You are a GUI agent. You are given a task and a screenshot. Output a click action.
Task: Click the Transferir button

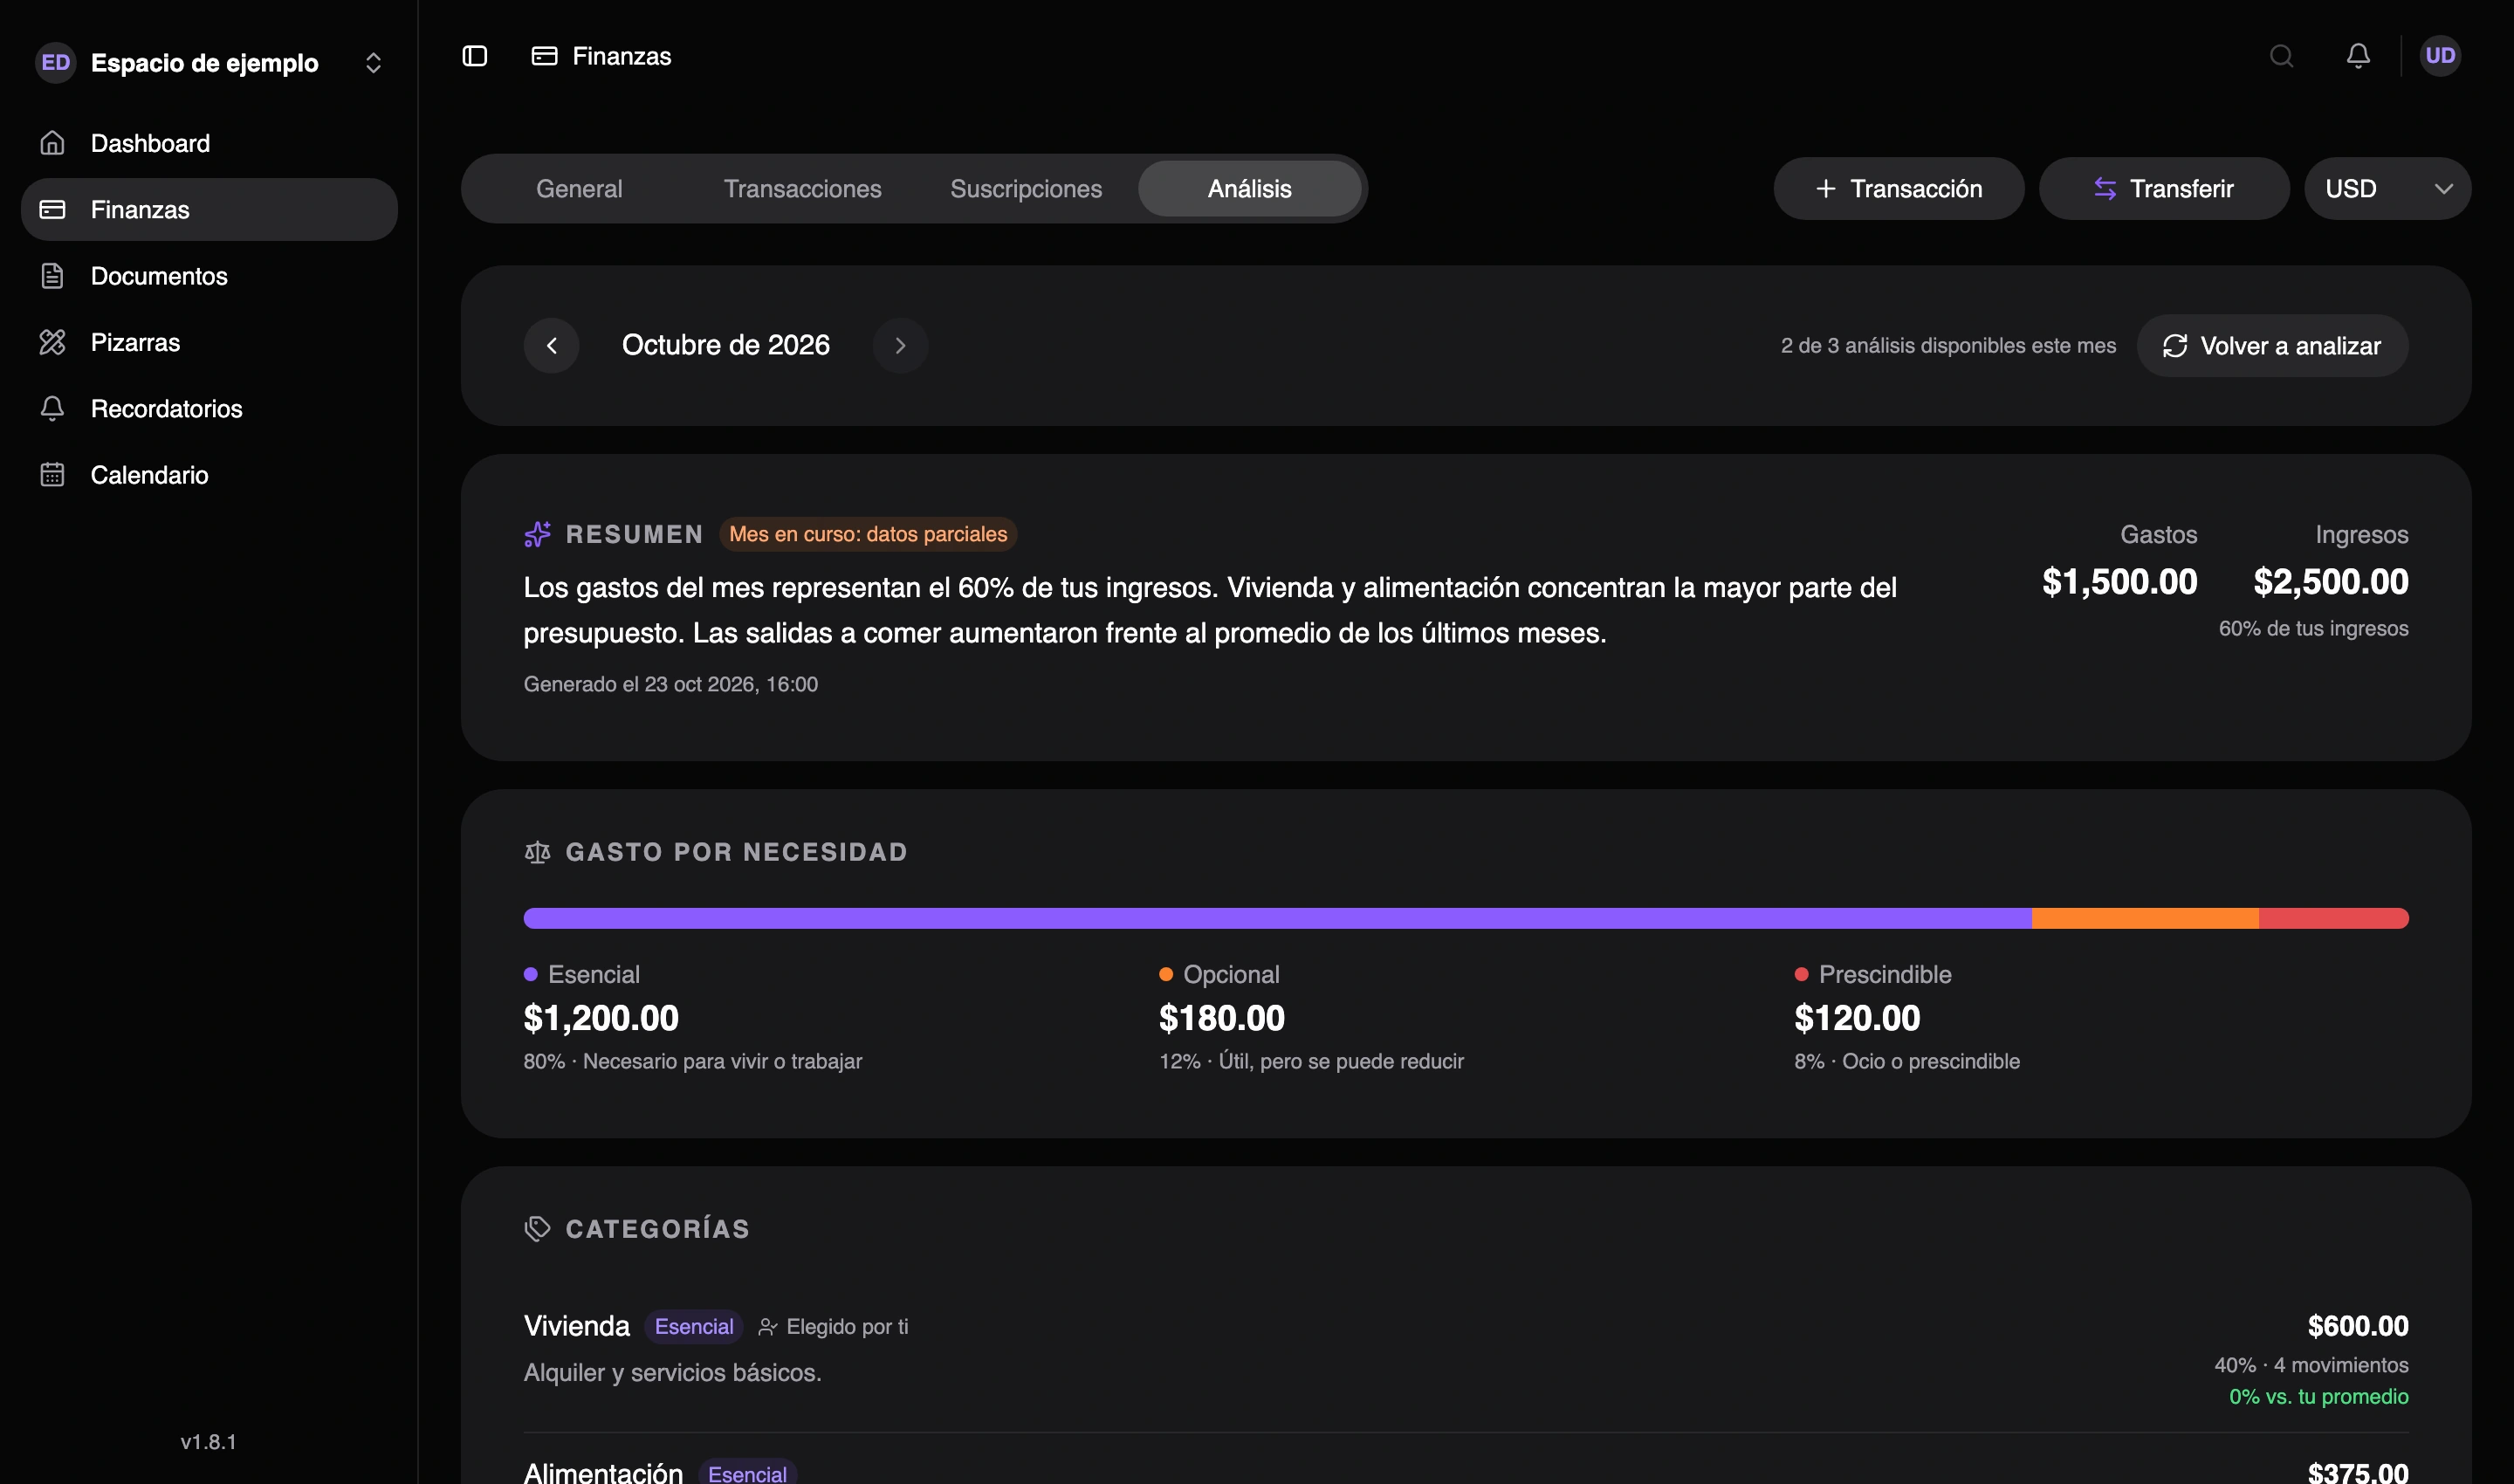pyautogui.click(x=2164, y=188)
